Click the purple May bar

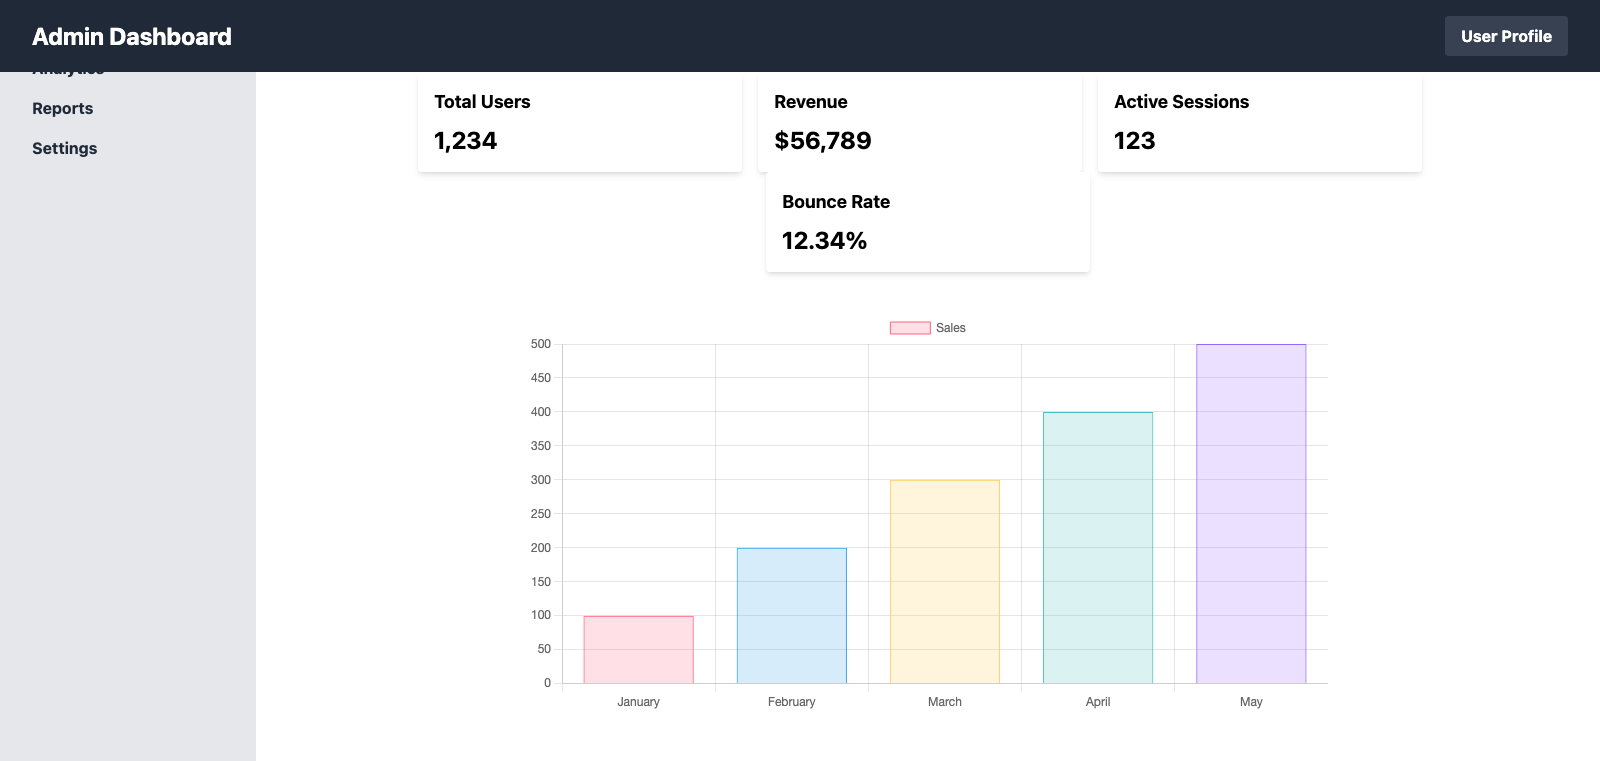[x=1250, y=514]
